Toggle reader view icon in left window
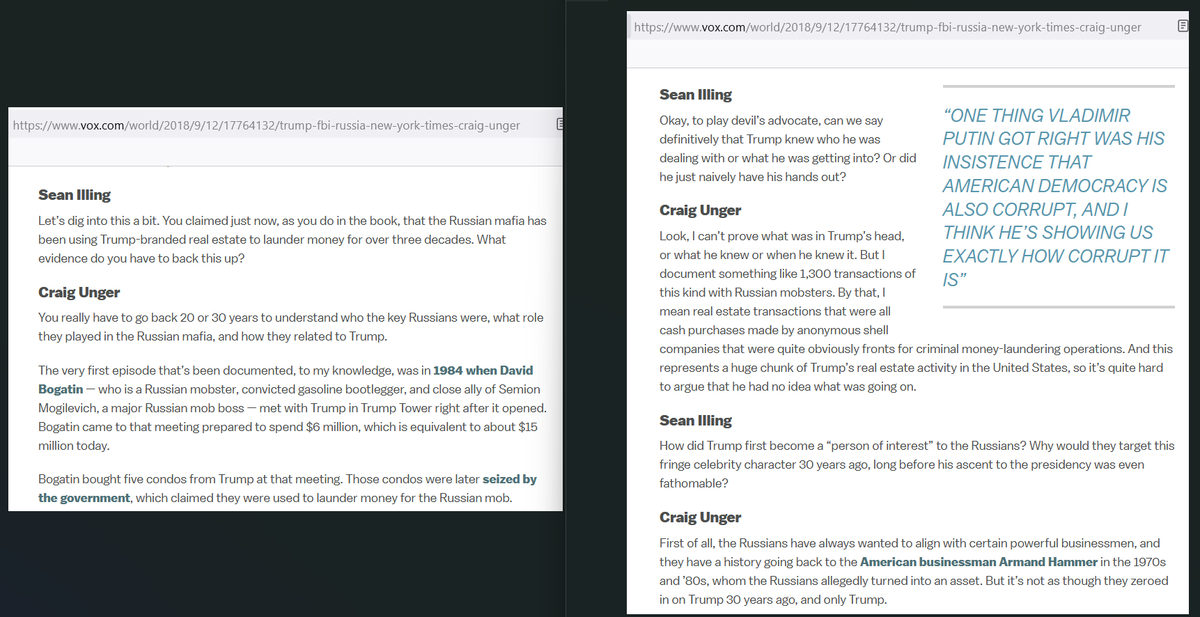The width and height of the screenshot is (1200, 617). pyautogui.click(x=560, y=125)
